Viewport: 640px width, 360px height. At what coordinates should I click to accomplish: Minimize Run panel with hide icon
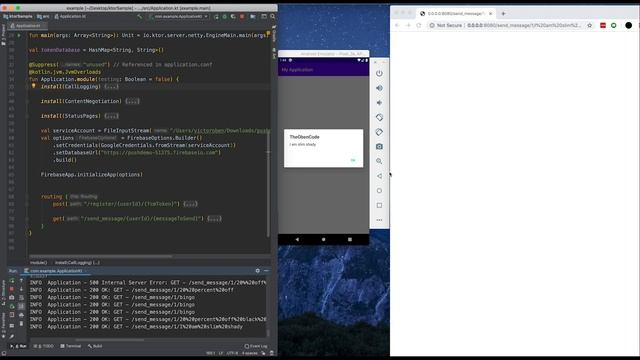[266, 271]
